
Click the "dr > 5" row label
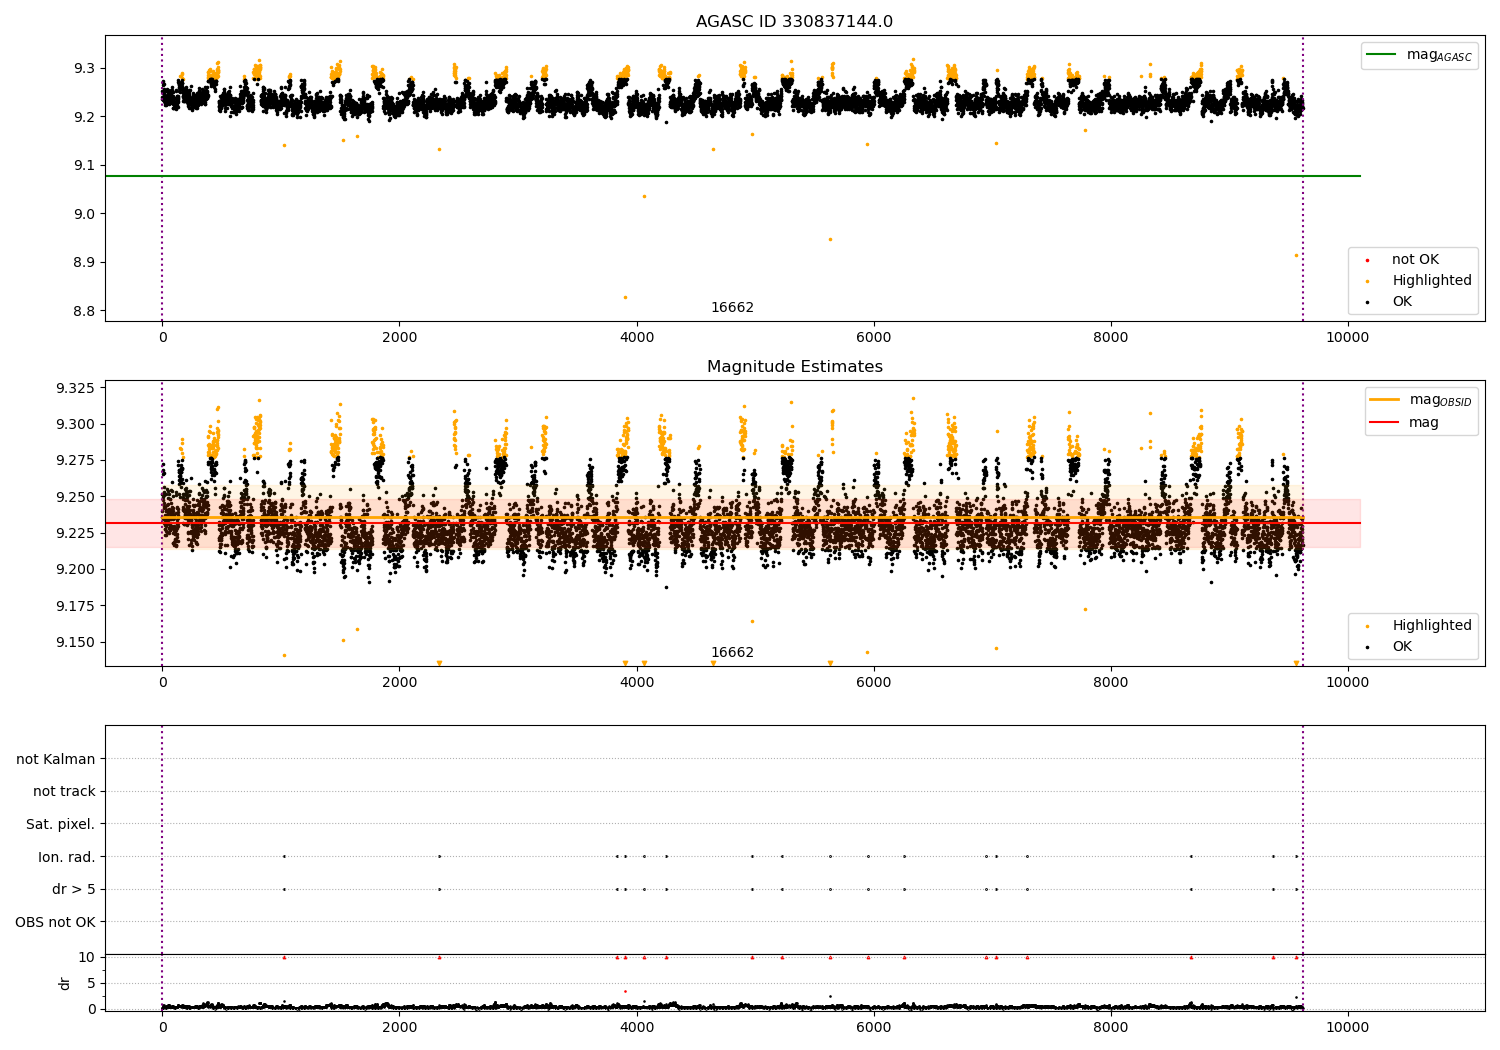point(73,889)
